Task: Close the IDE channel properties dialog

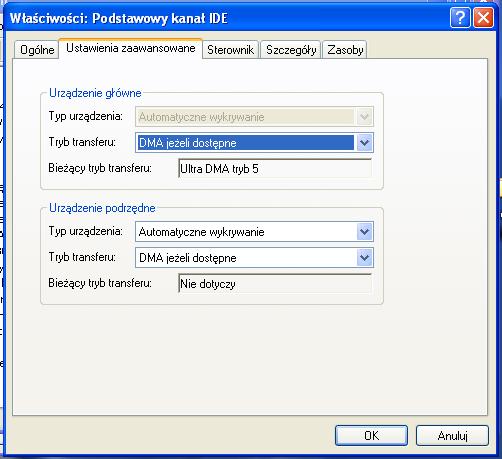Action: (x=483, y=18)
